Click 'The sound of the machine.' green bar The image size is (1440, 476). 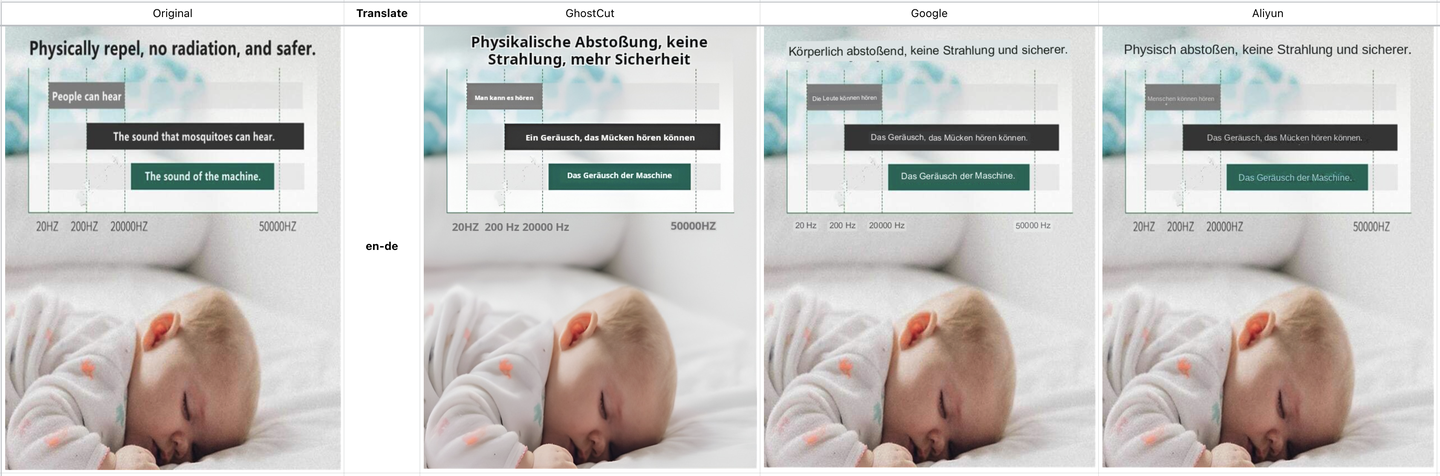tap(203, 176)
